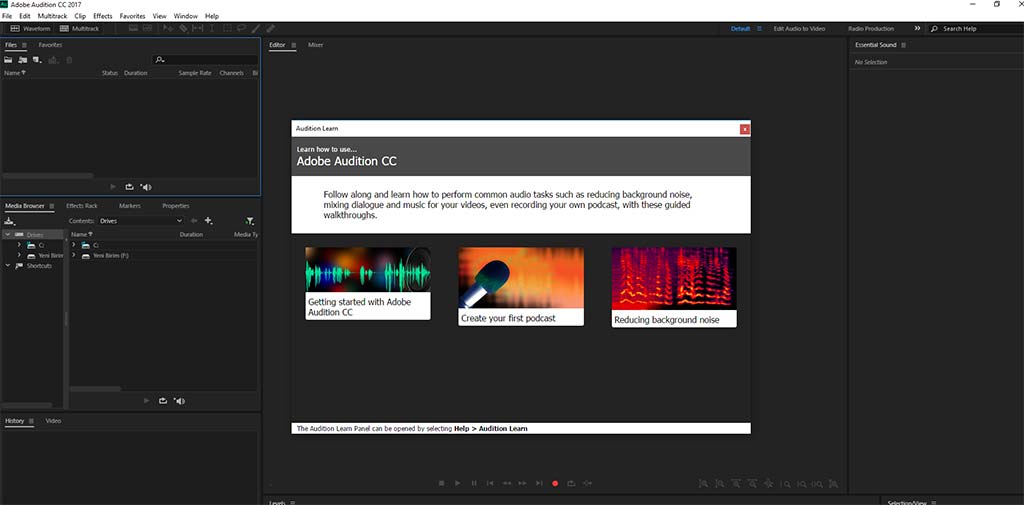Collapse the Drives tree node
The height and width of the screenshot is (505, 1024).
(x=7, y=234)
